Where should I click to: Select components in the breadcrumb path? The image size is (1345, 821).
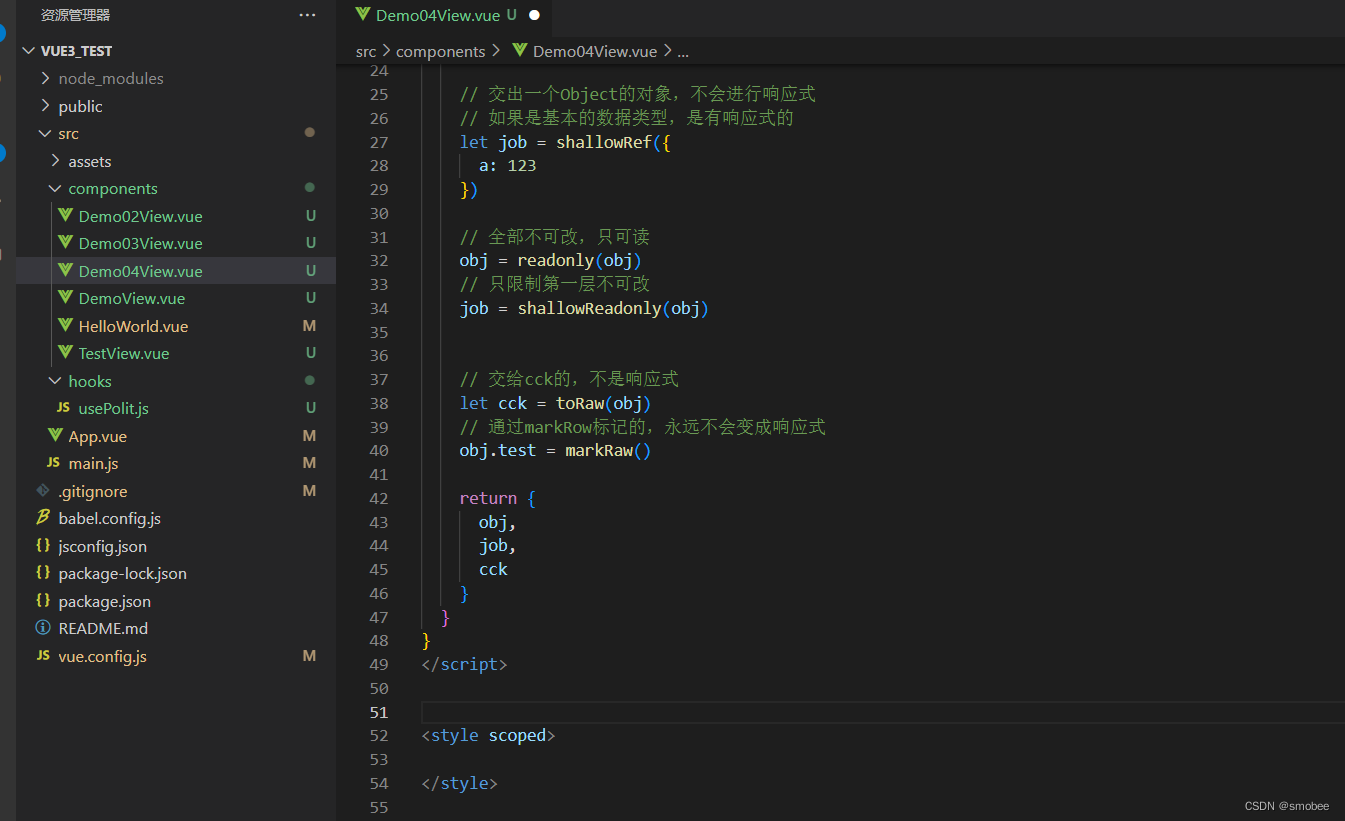[440, 51]
